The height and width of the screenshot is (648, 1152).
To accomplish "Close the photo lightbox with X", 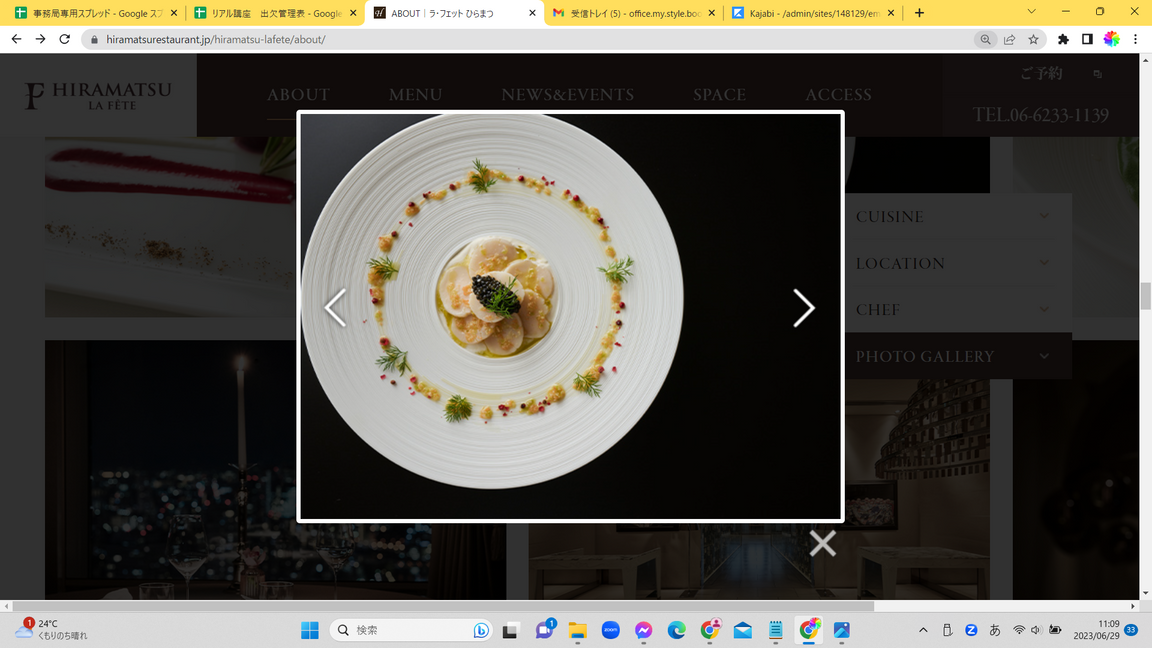I will pyautogui.click(x=822, y=543).
